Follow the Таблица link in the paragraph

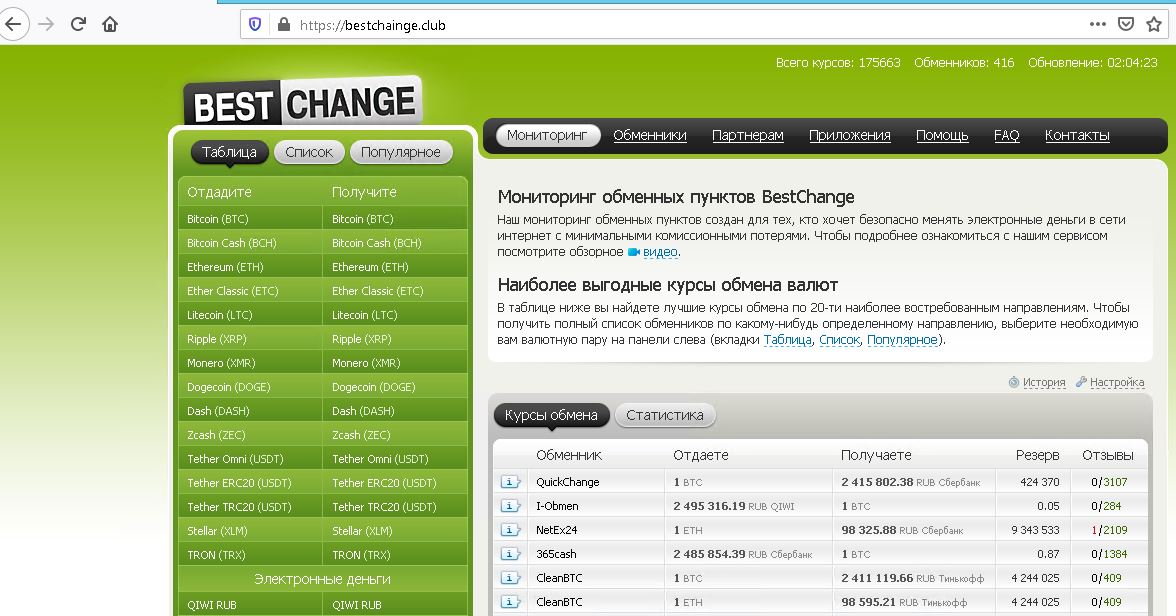click(x=788, y=340)
